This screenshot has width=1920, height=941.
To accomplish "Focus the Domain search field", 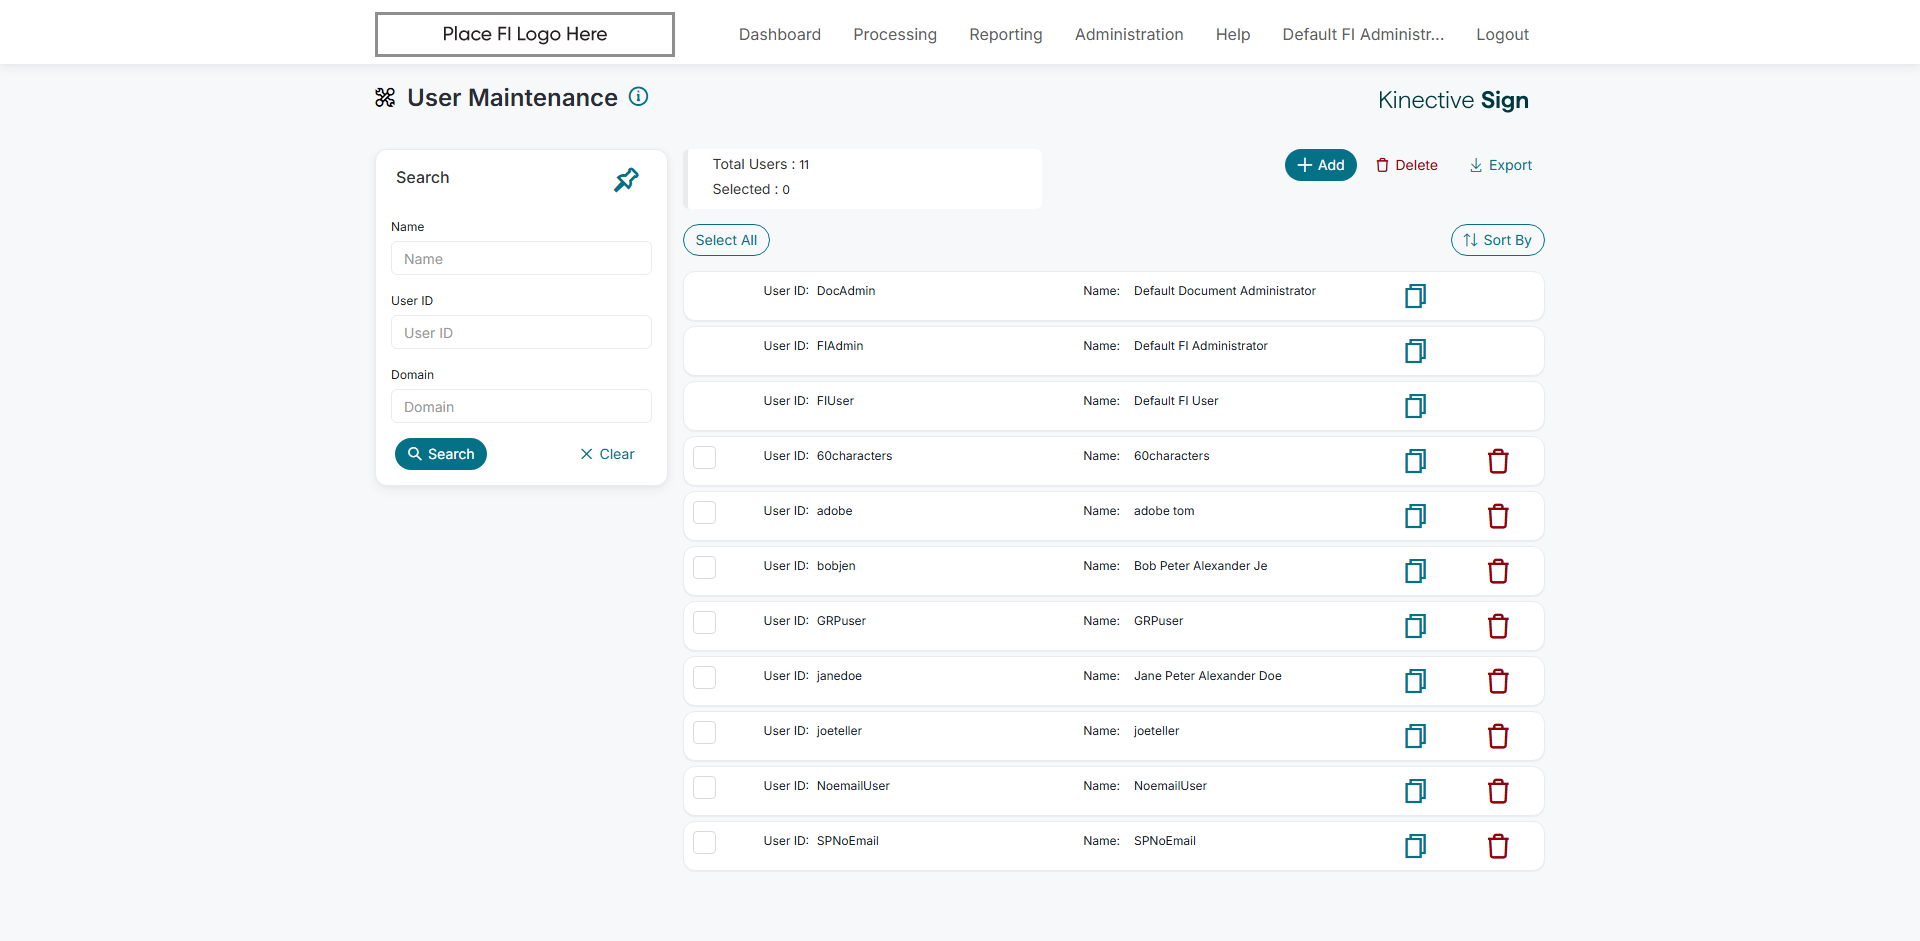I will [521, 406].
